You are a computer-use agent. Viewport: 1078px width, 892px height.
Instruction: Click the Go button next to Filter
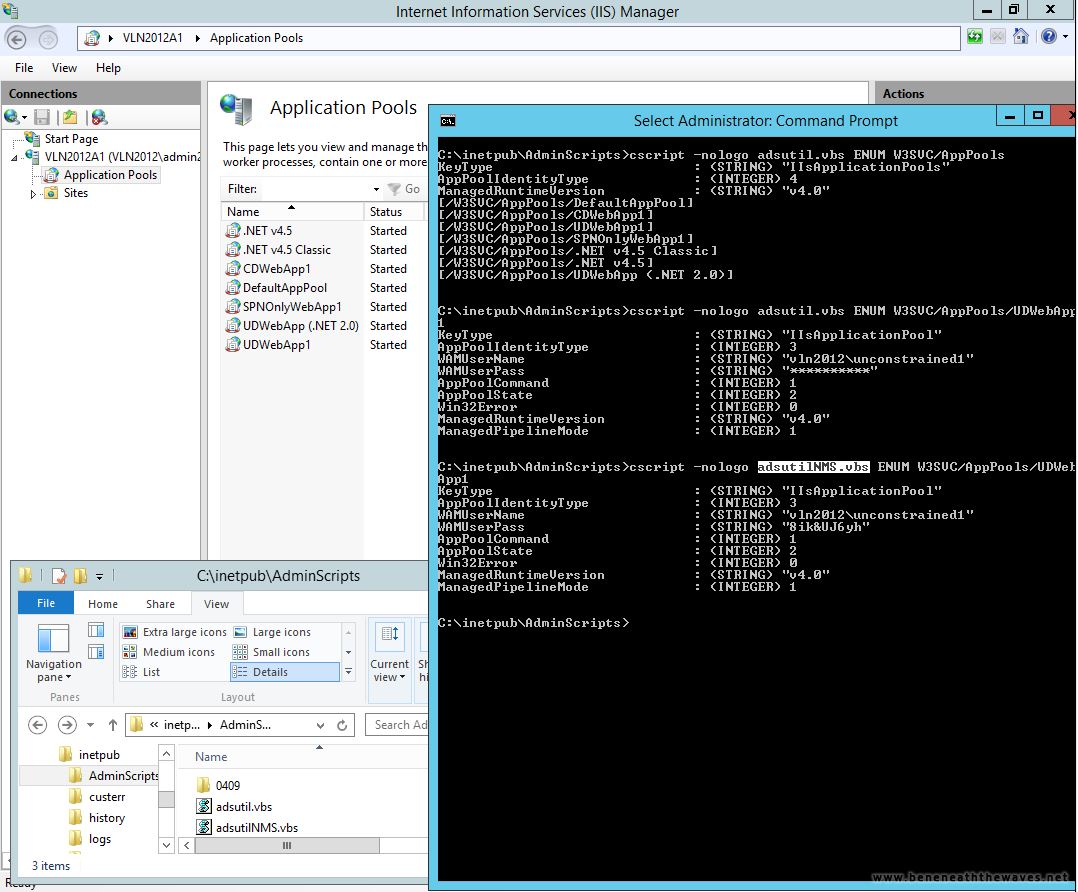tap(404, 189)
